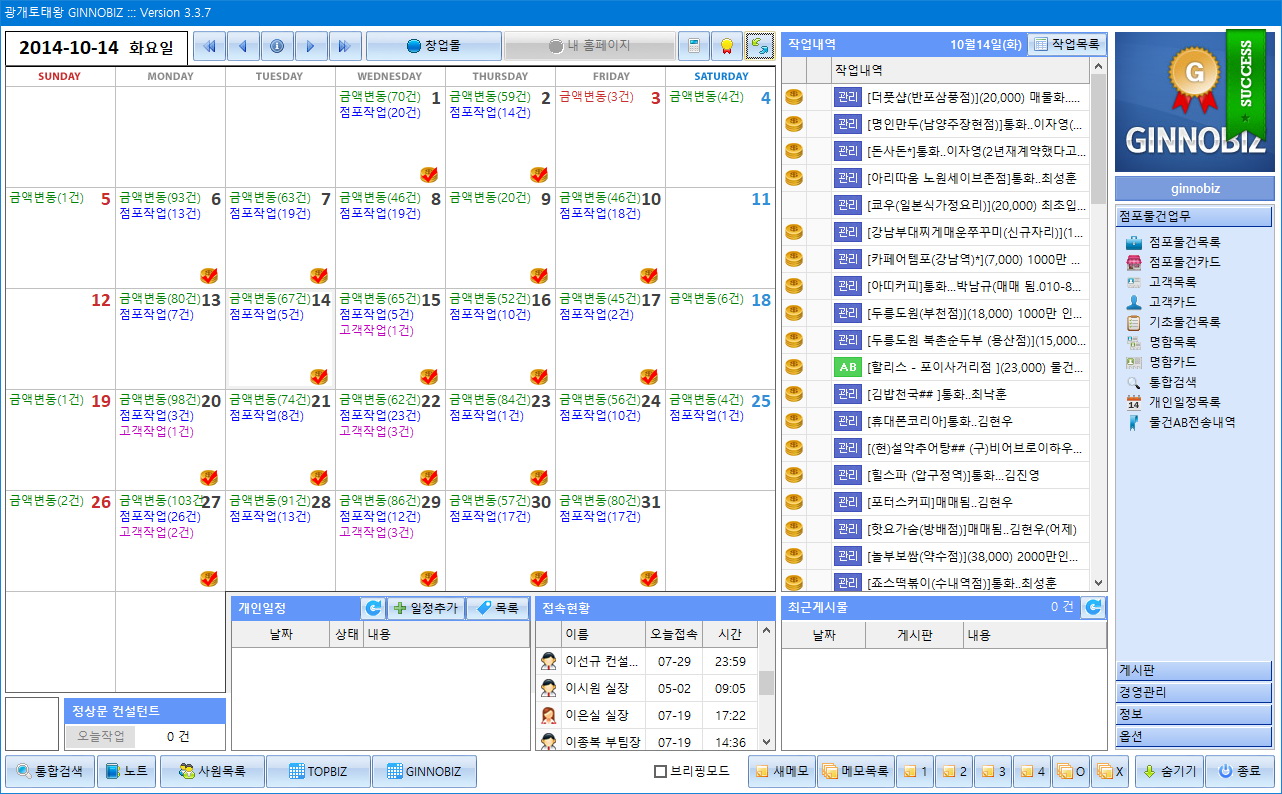The width and height of the screenshot is (1282, 794).
Task: Click the info button between navigation arrows
Action: click(x=277, y=46)
